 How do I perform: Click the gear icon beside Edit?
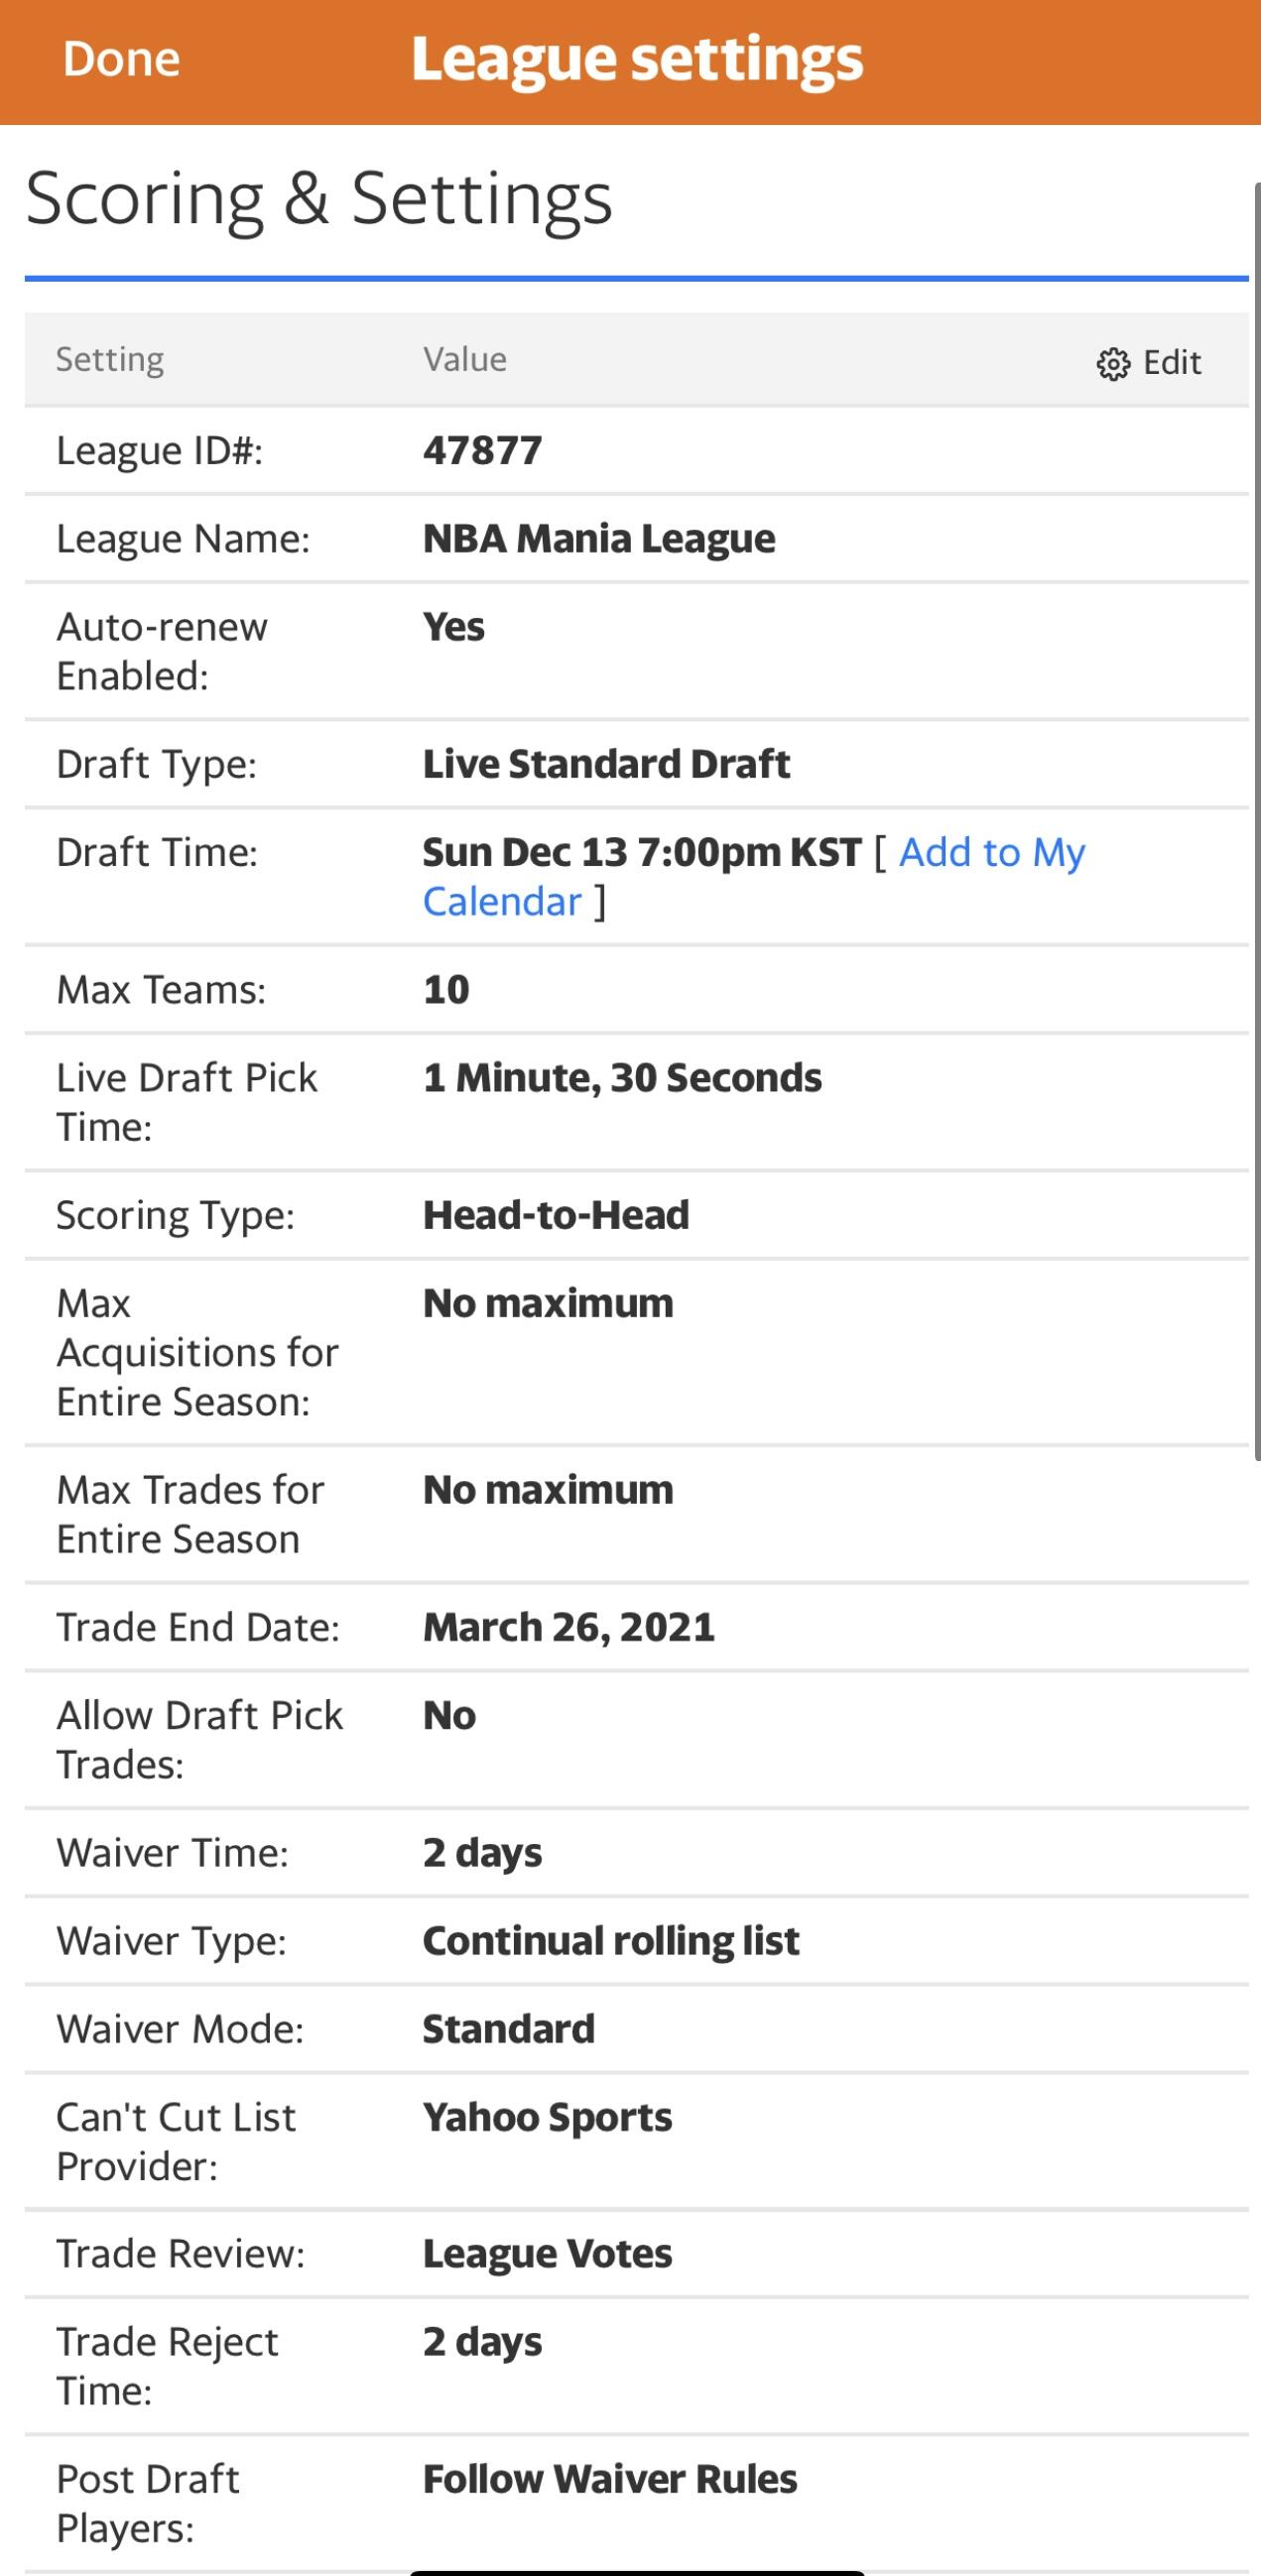[x=1112, y=364]
